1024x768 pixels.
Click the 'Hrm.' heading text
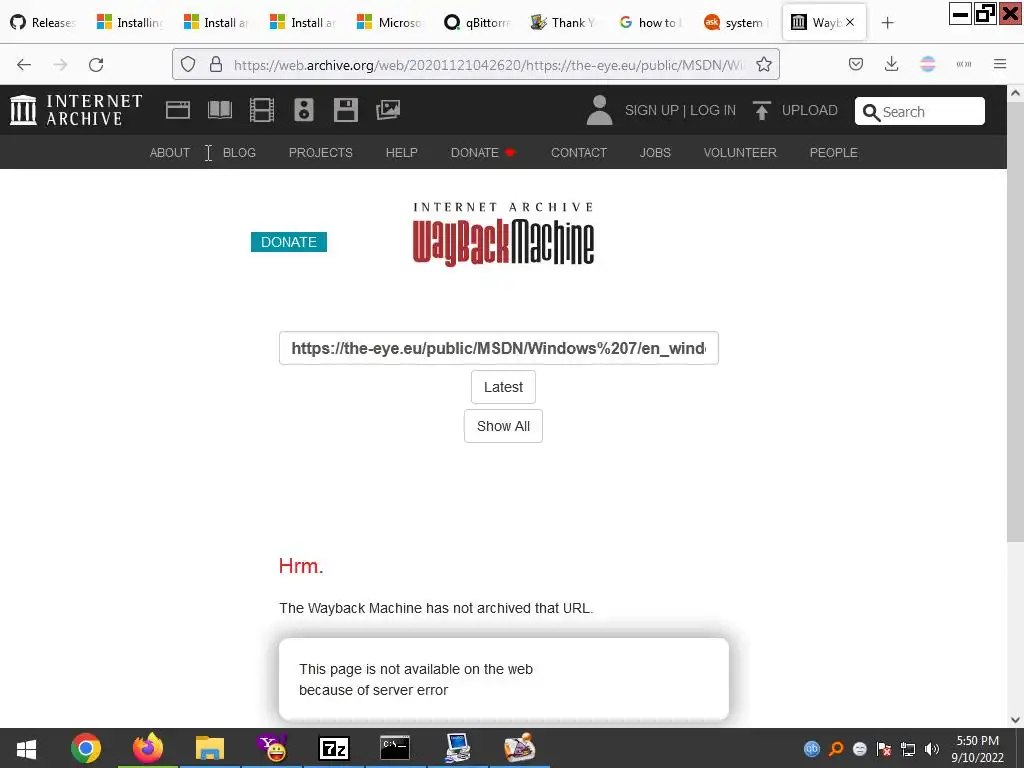tap(301, 566)
